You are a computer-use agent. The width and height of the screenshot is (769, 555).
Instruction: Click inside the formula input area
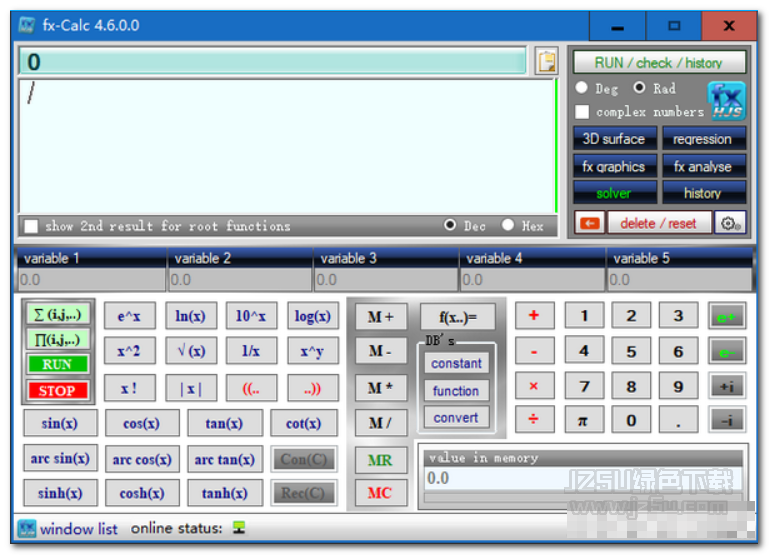pyautogui.click(x=287, y=146)
